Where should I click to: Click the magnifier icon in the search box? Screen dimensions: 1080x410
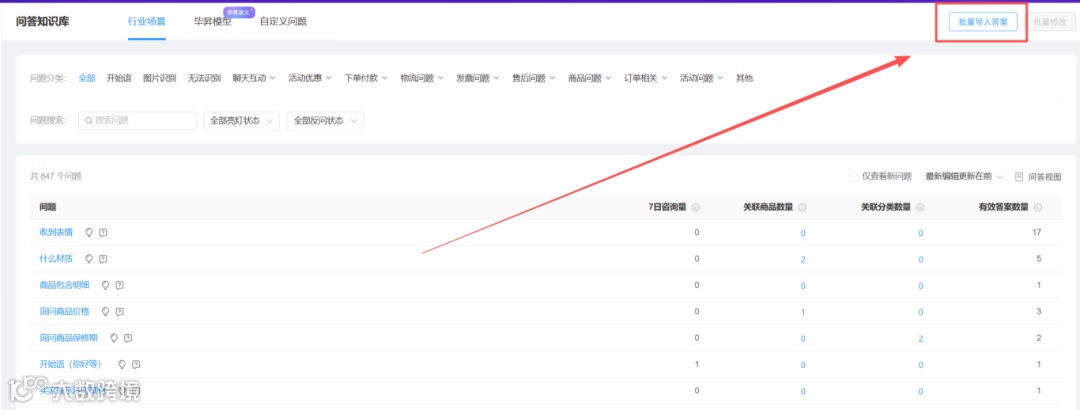point(89,121)
